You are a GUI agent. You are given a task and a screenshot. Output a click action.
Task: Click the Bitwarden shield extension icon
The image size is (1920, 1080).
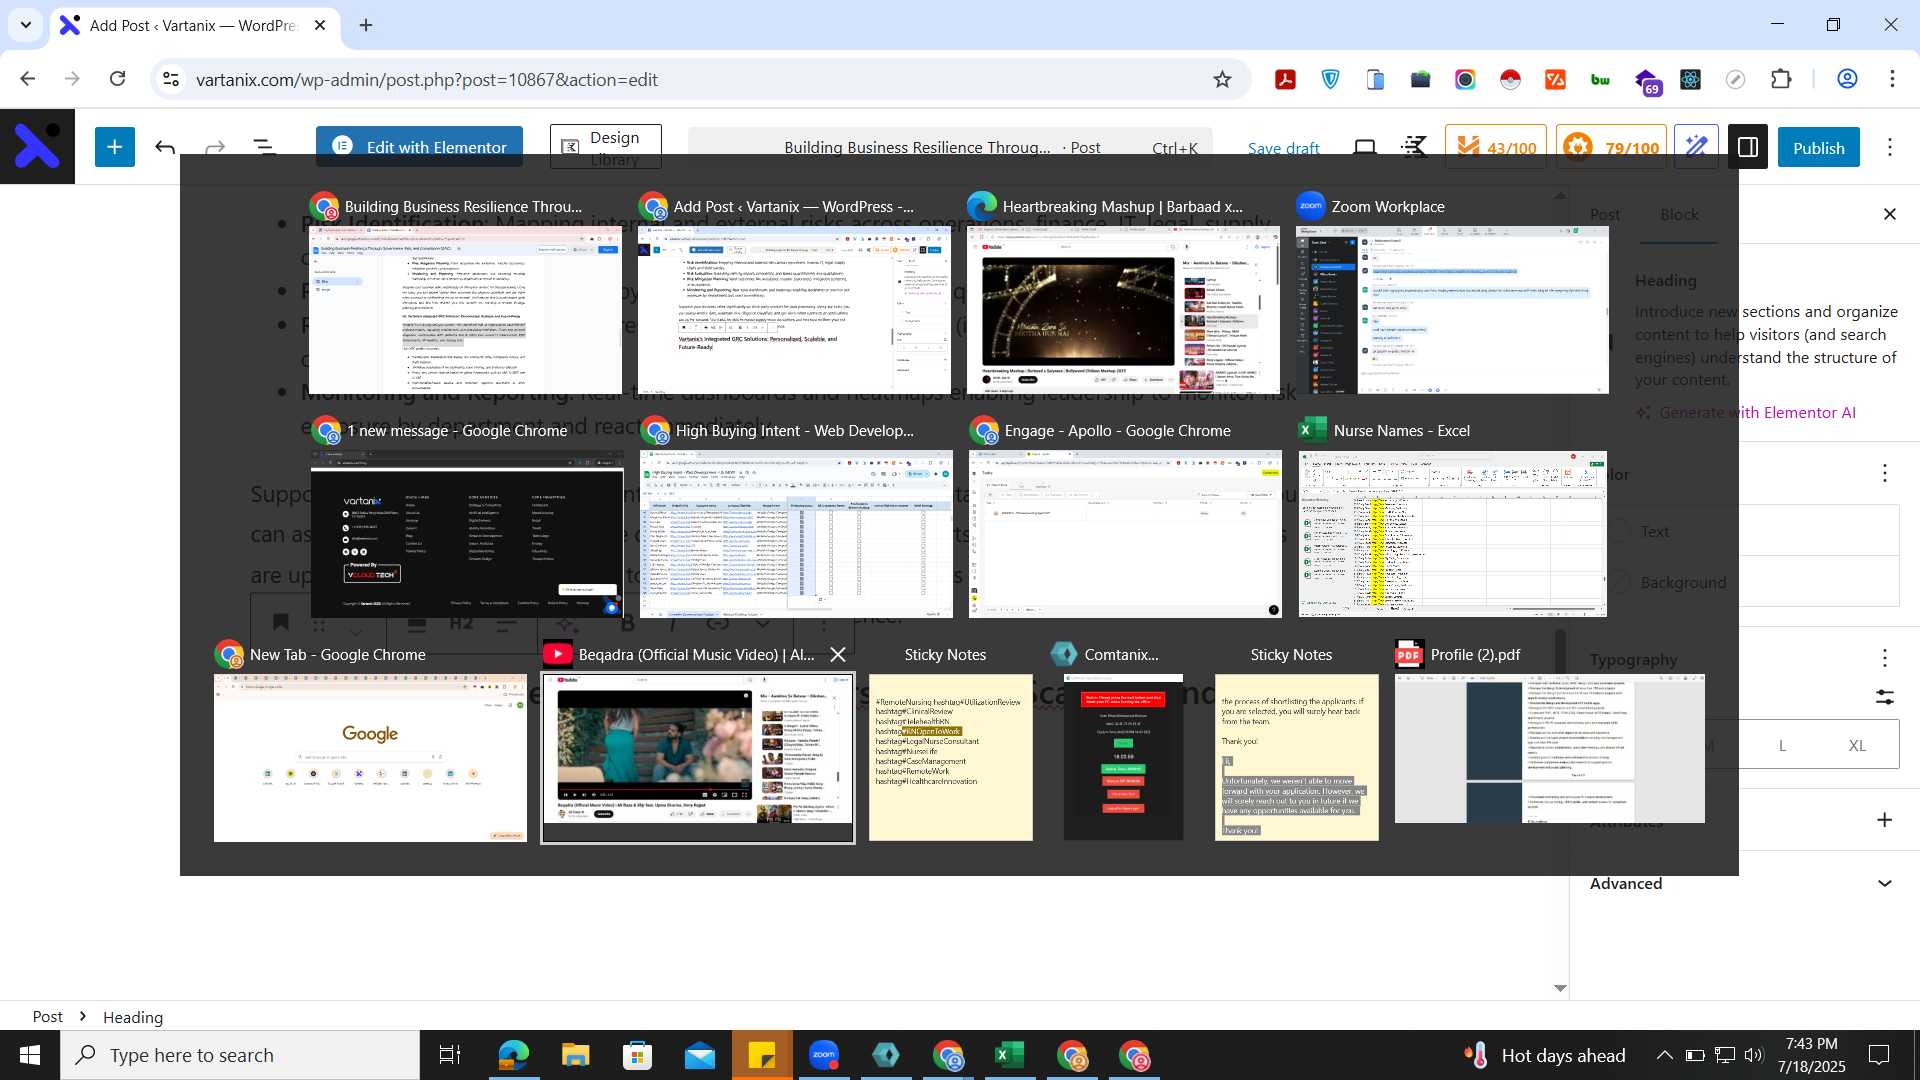pos(1330,79)
